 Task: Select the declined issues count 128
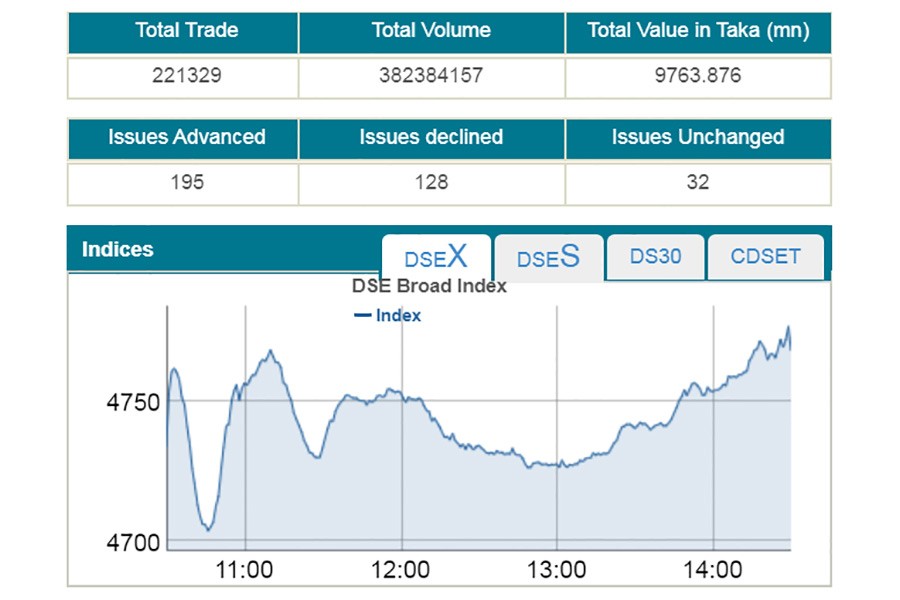431,183
